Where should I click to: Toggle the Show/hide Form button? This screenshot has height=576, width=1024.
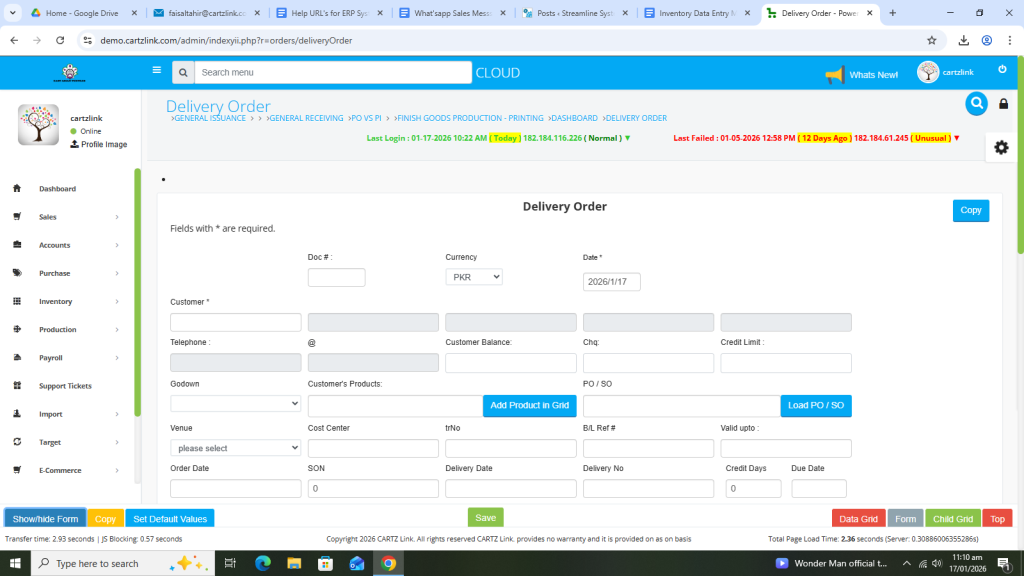pyautogui.click(x=45, y=519)
